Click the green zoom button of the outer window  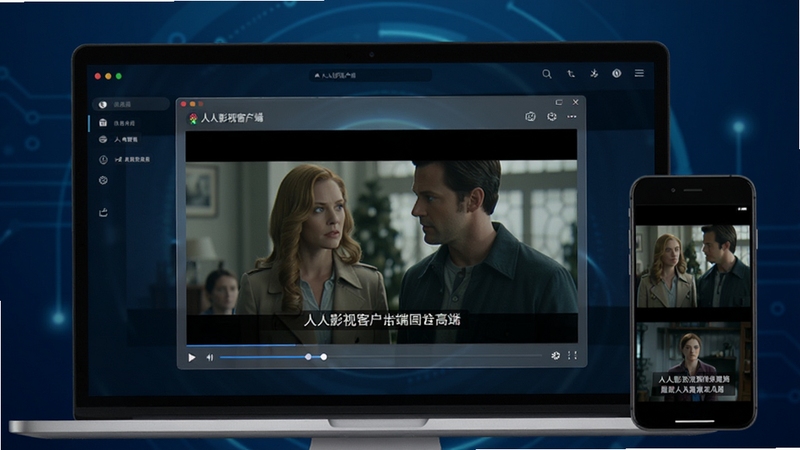118,76
